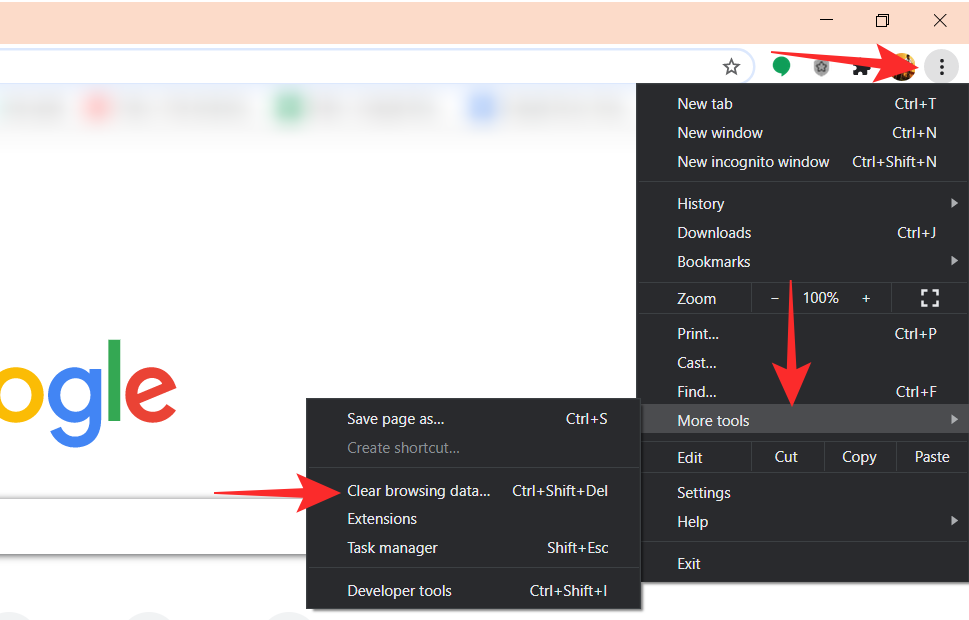This screenshot has width=969, height=620.
Task: Click the bookmark star icon in address bar
Action: click(x=731, y=66)
